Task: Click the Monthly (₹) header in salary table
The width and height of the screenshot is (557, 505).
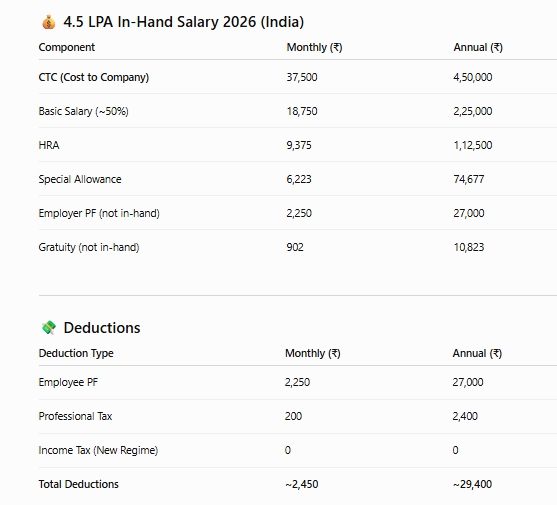Action: point(314,47)
